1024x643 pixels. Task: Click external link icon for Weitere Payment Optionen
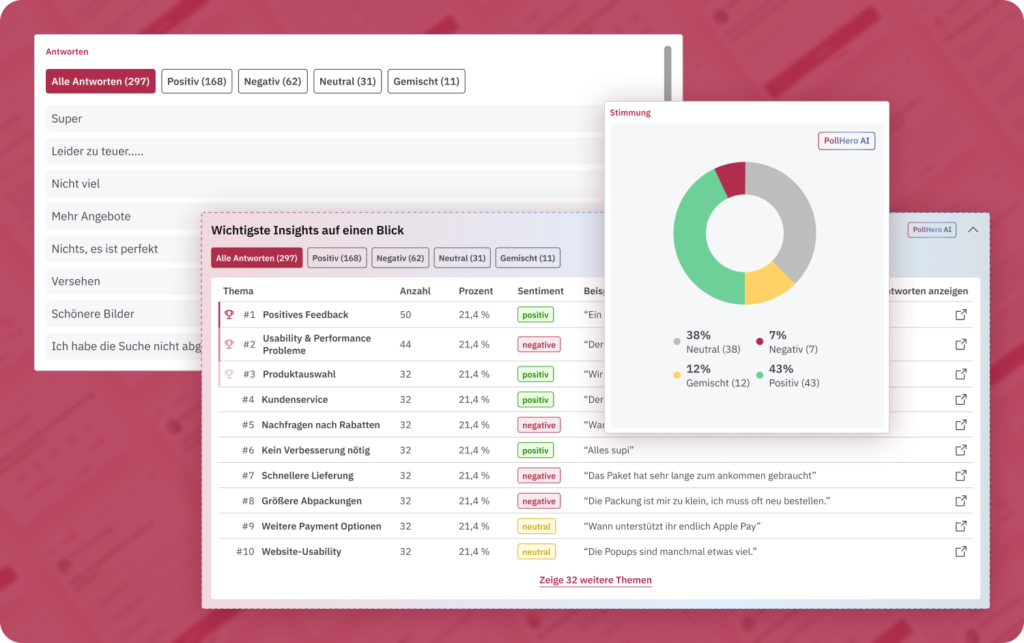pos(961,526)
